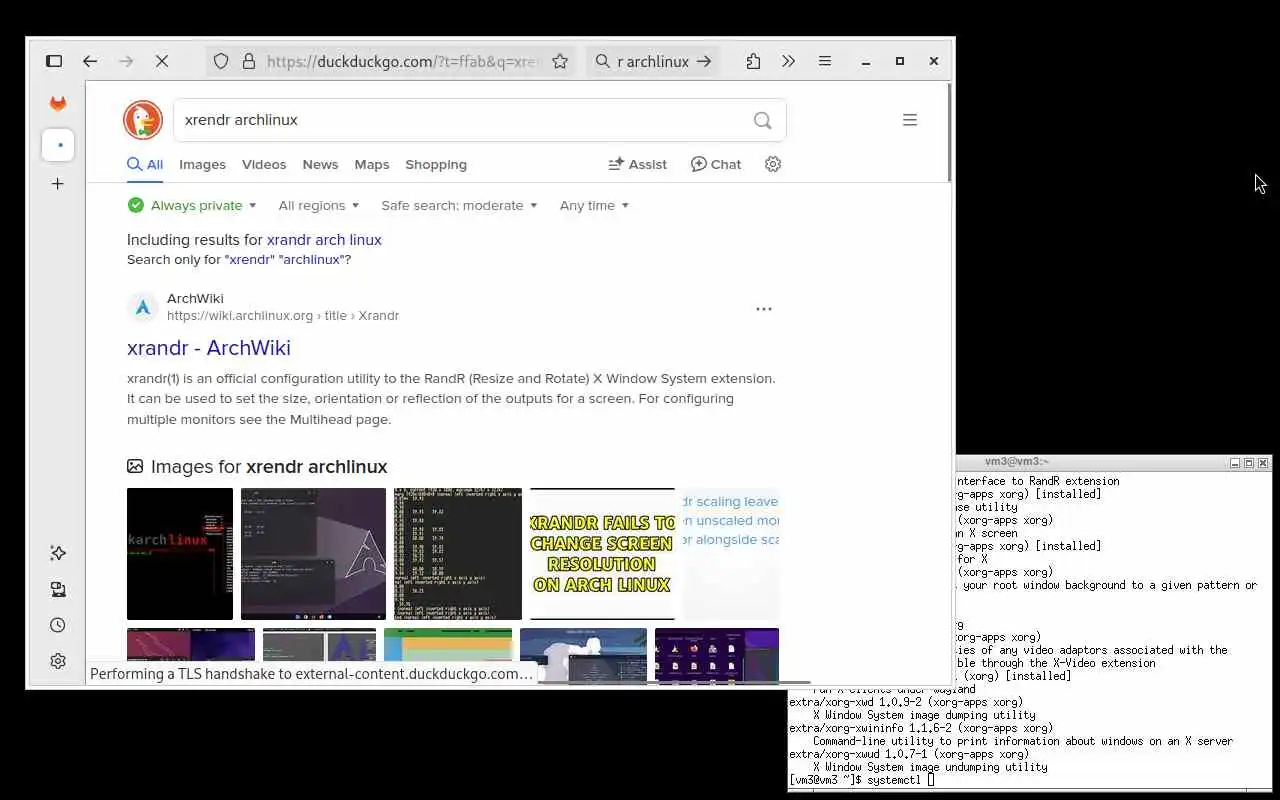Open wiki.archlinux.org breadcrumb URL

(283, 315)
